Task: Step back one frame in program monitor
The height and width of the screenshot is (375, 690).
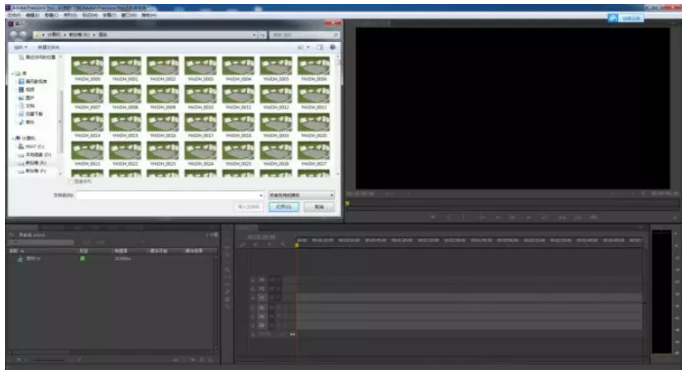Action: pyautogui.click(x=498, y=217)
